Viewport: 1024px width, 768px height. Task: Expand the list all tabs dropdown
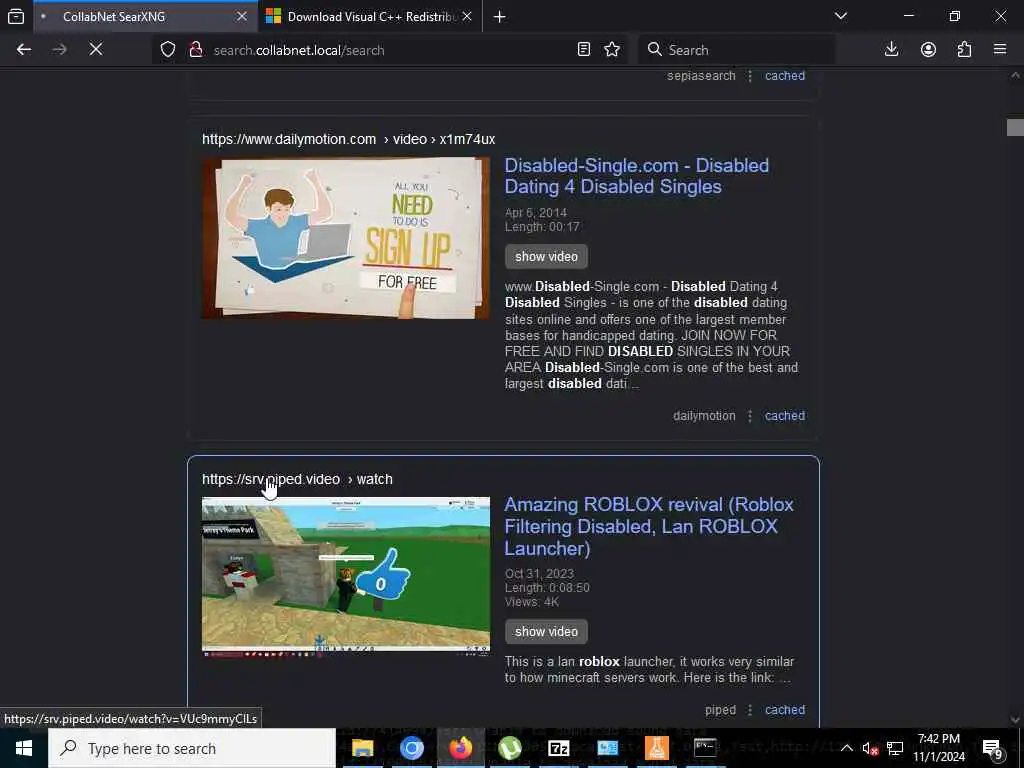[841, 16]
